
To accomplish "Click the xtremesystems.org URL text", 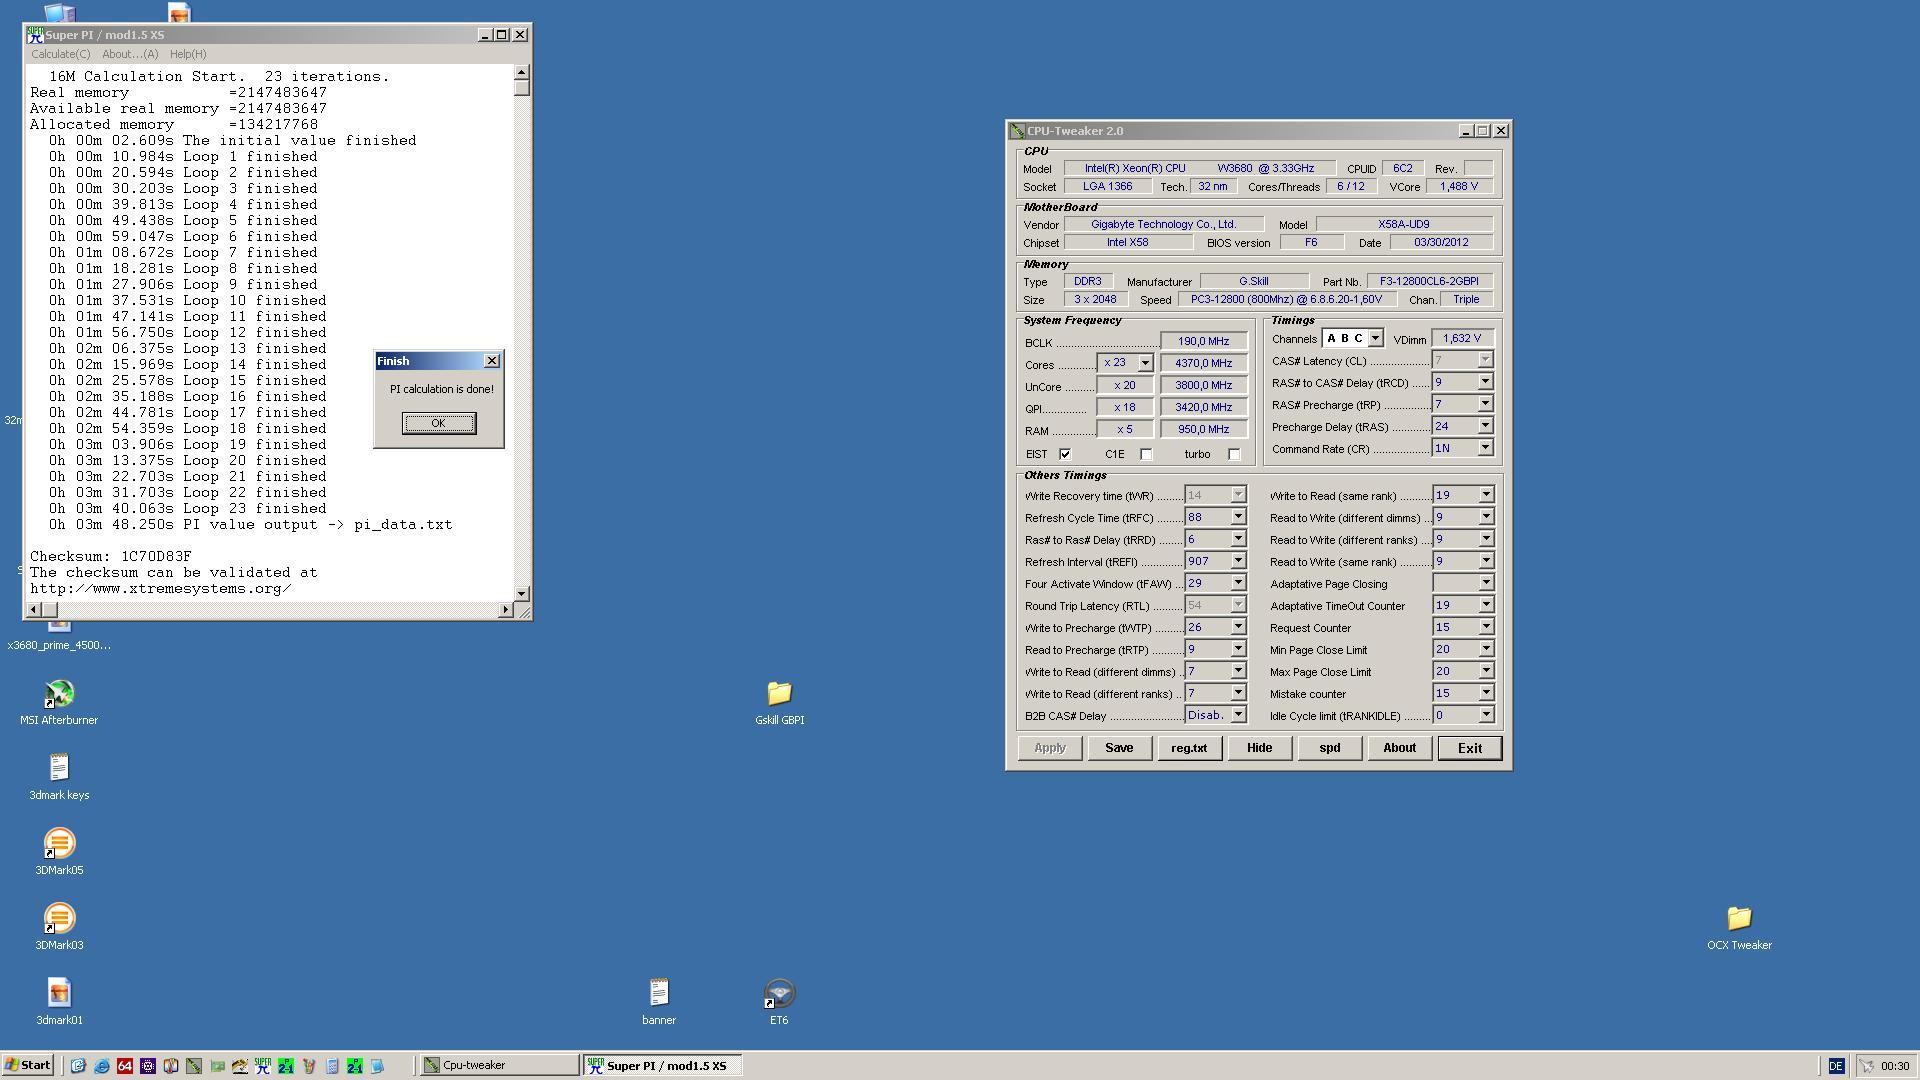I will point(160,588).
